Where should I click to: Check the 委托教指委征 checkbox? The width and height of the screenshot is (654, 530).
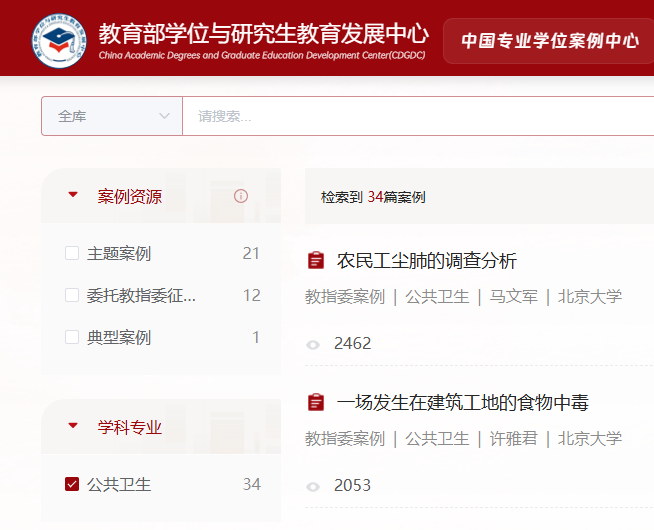(72, 295)
